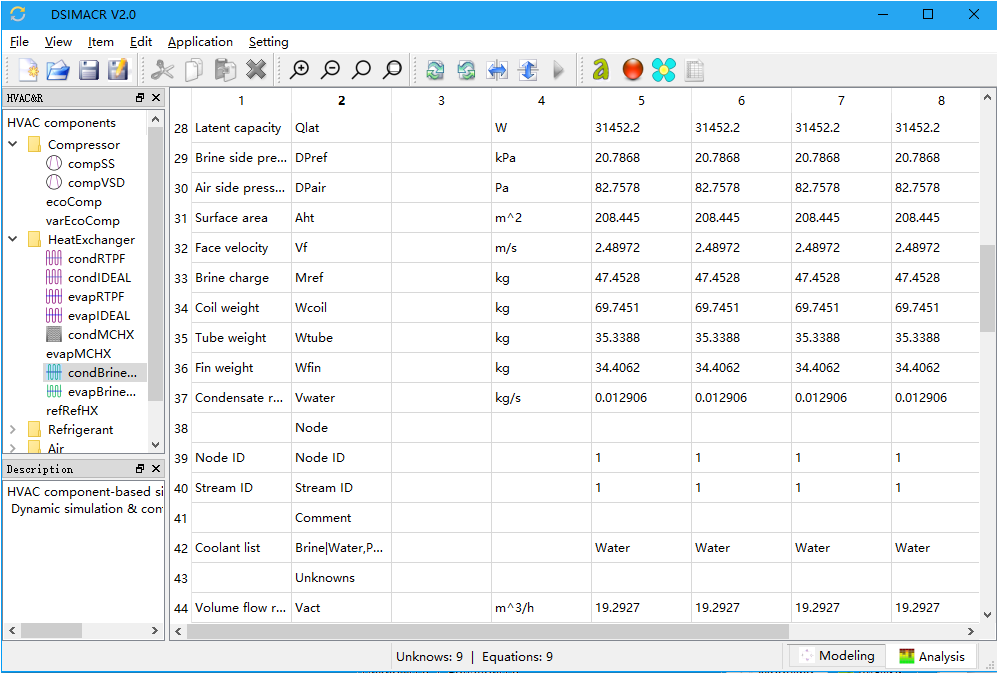Select compVSD compressor in tree

point(96,183)
